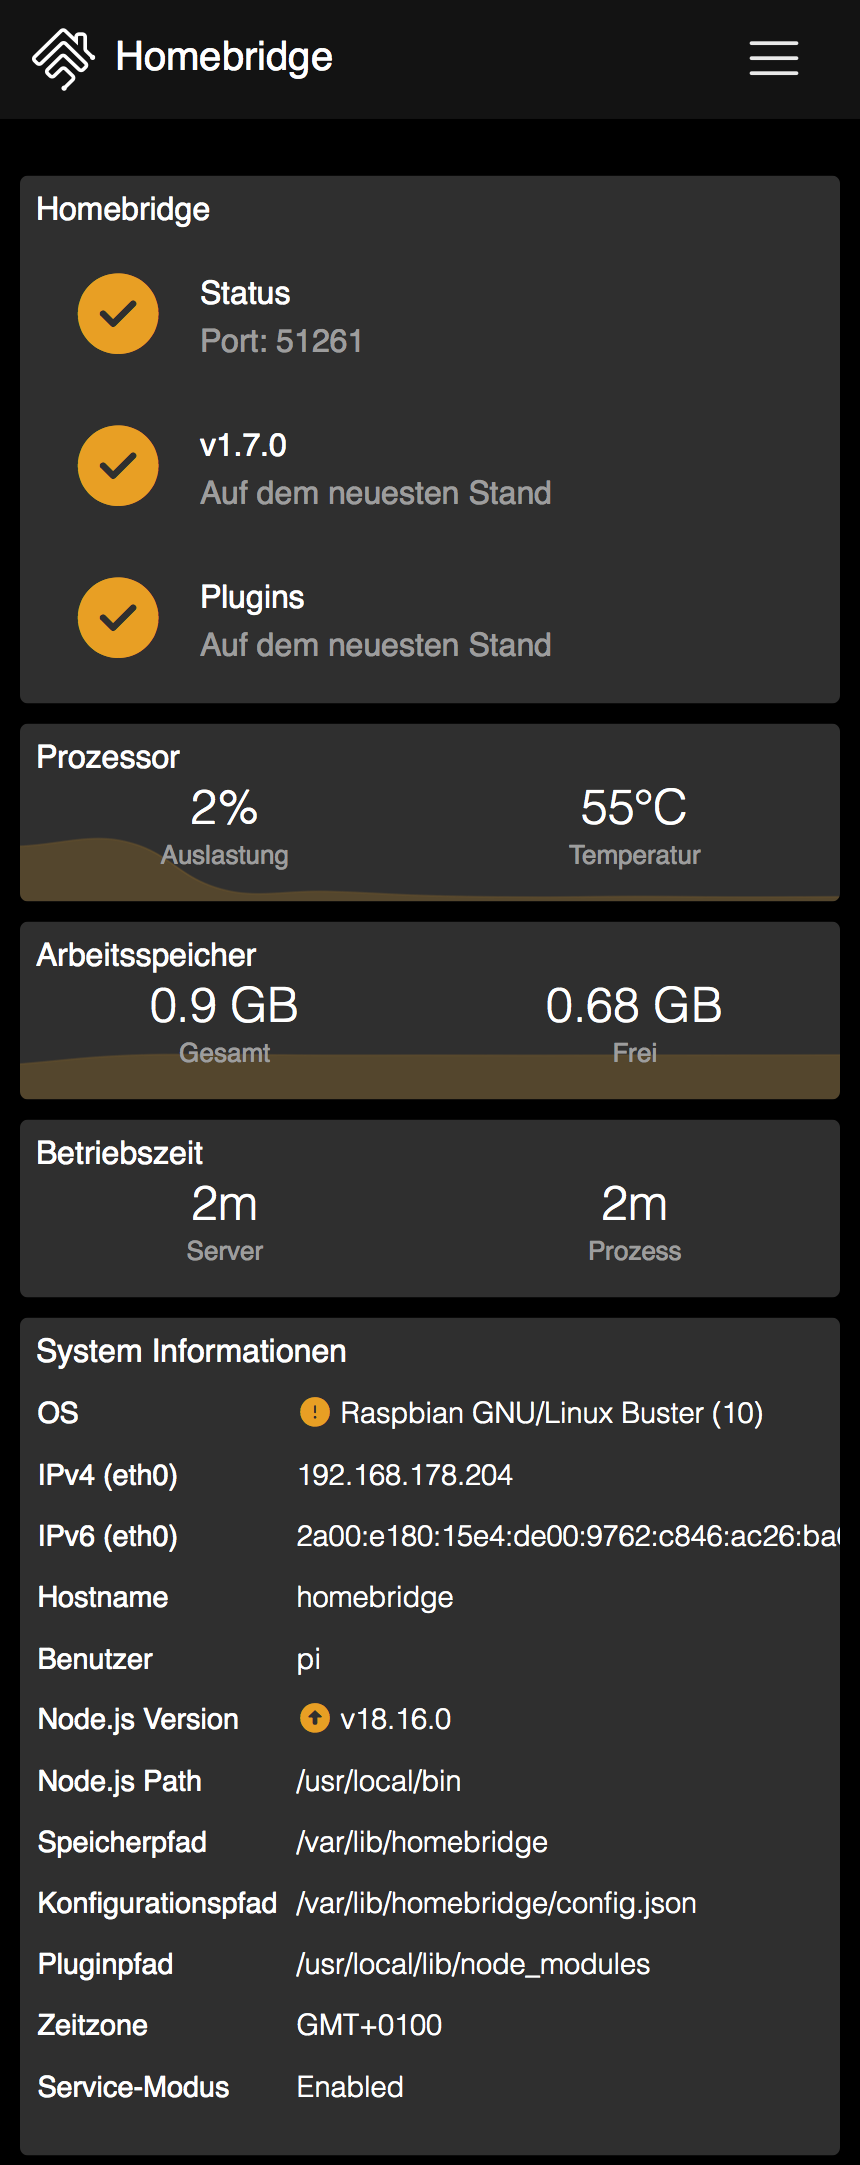Click the Port 51261 status text

(281, 341)
